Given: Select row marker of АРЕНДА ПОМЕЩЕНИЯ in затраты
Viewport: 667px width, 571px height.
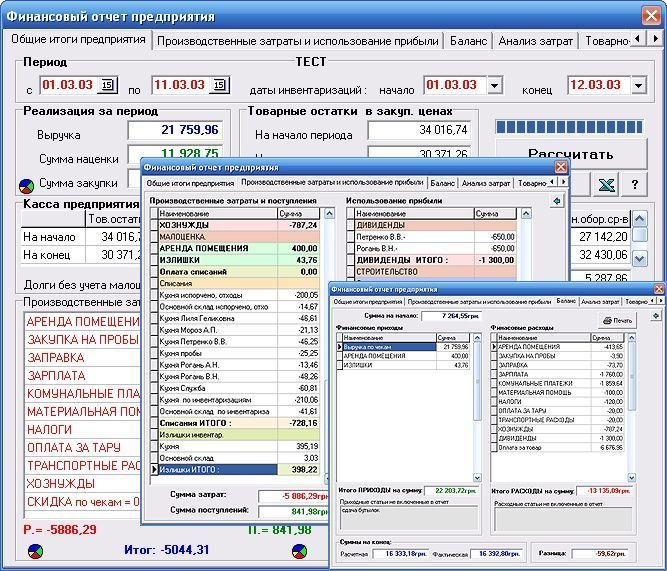Looking at the screenshot, I should 154,248.
